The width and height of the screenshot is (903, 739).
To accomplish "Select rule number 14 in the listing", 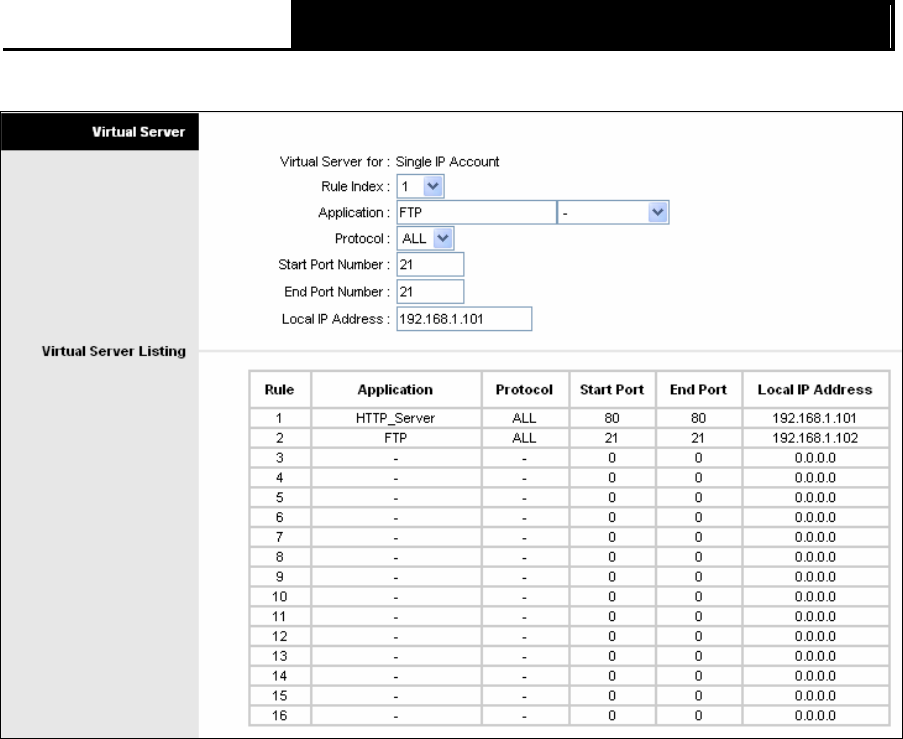I will [279, 676].
